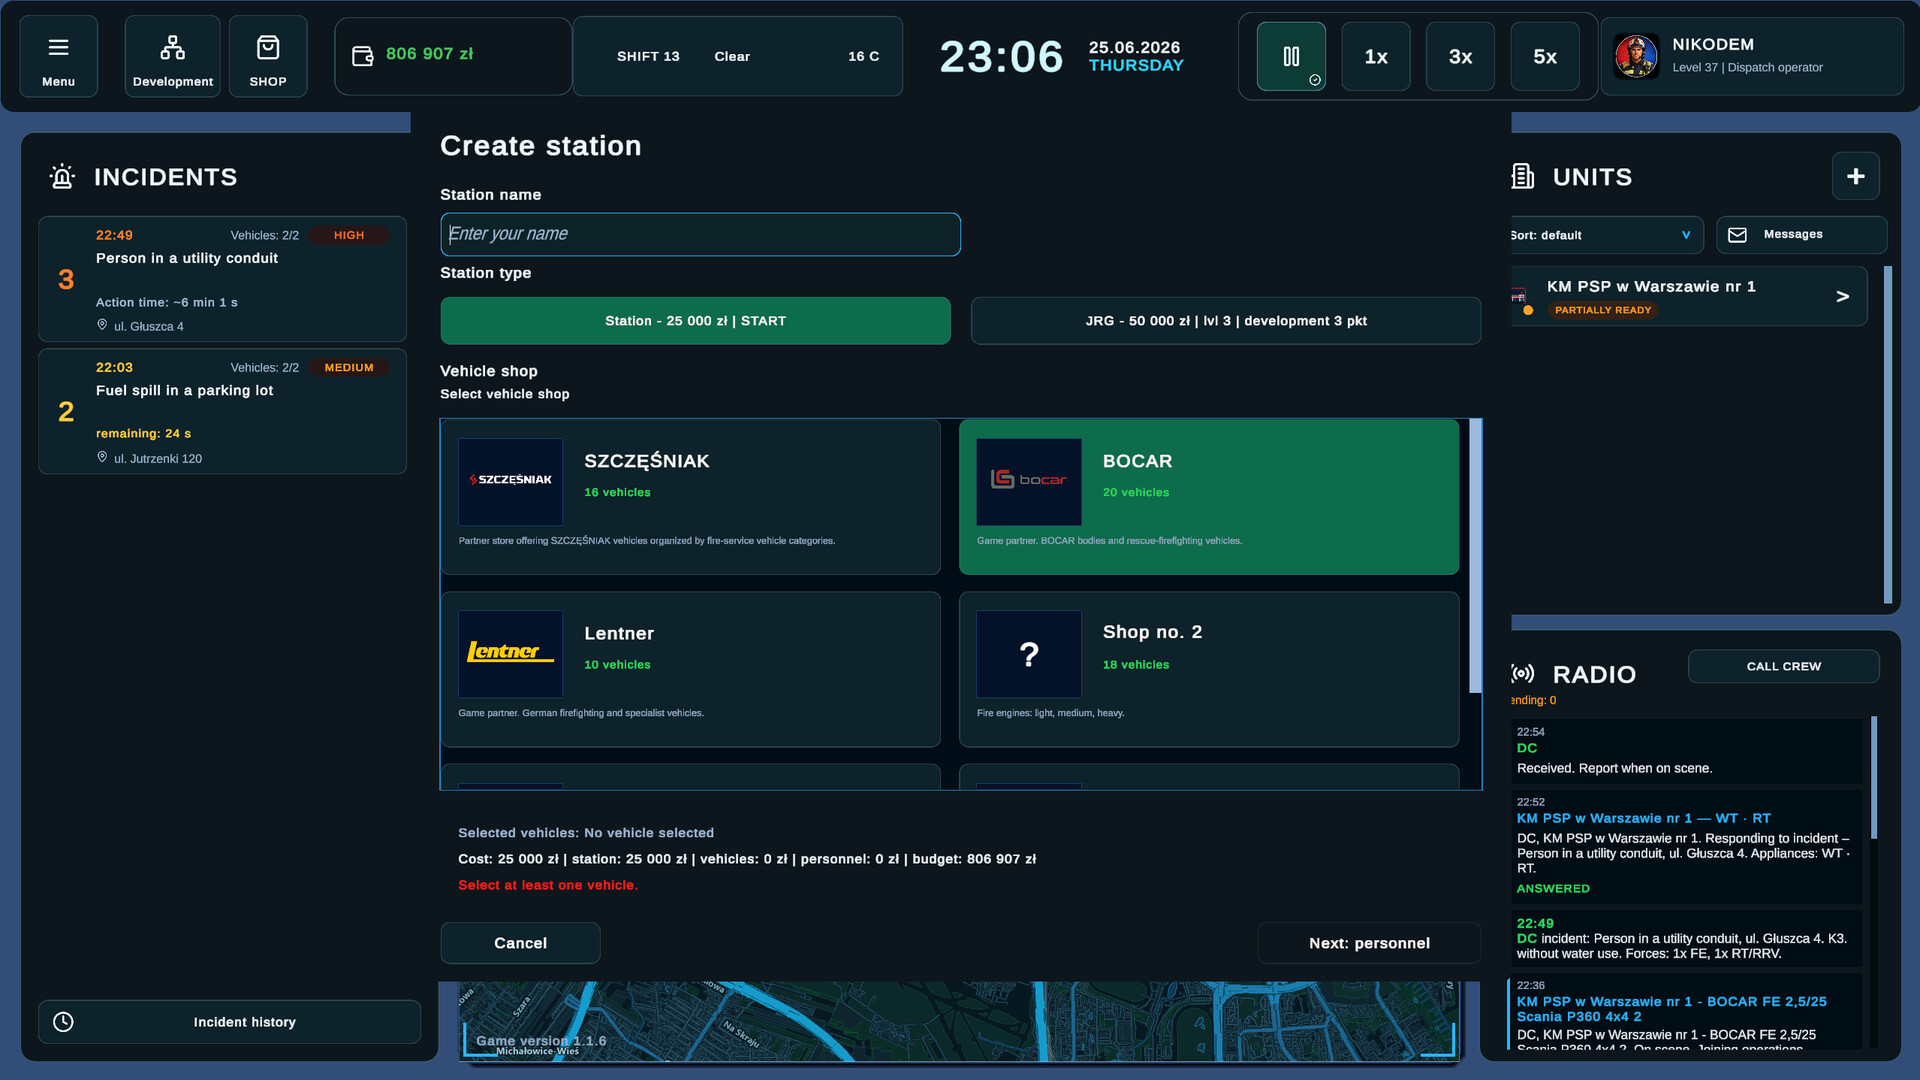Click the units building icon
Screen dimensions: 1920x1080
tap(1522, 177)
